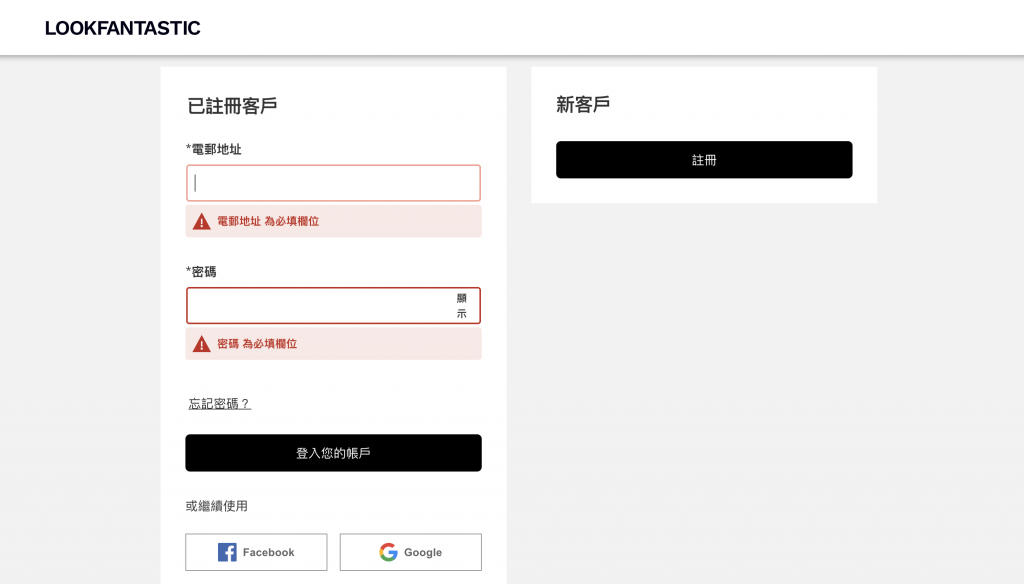This screenshot has height=584, width=1024.
Task: Open the 忘記密碼？ forgot password link
Action: (219, 404)
